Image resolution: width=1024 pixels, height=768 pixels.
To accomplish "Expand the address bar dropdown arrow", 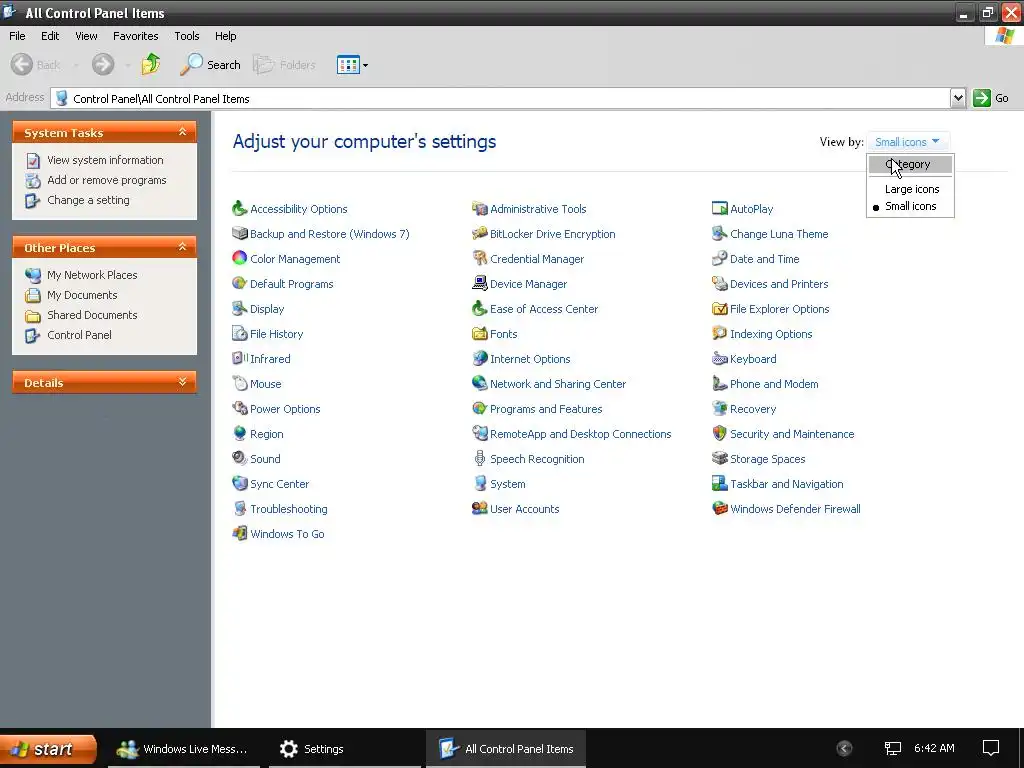I will pos(957,98).
